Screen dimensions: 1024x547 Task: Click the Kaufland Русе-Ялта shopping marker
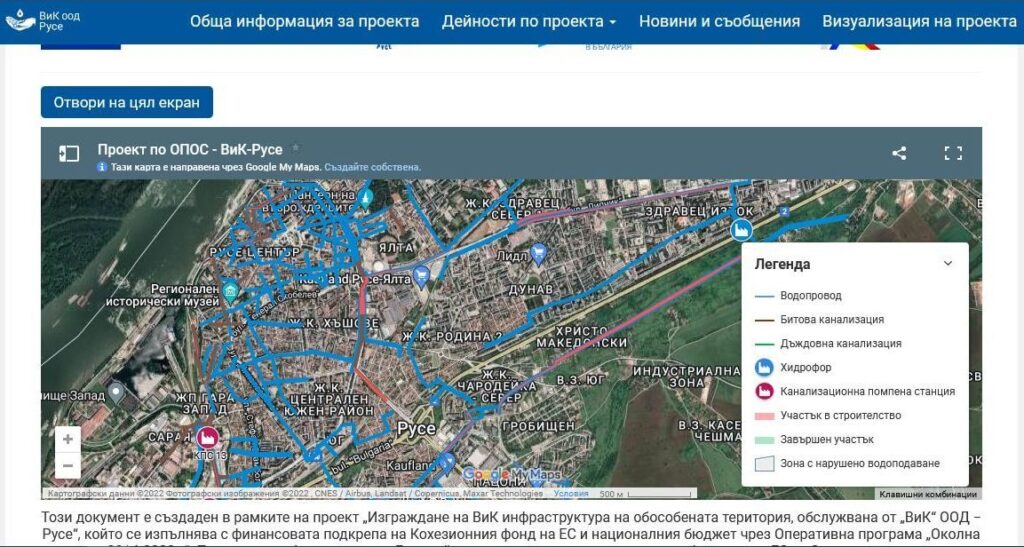tap(422, 276)
